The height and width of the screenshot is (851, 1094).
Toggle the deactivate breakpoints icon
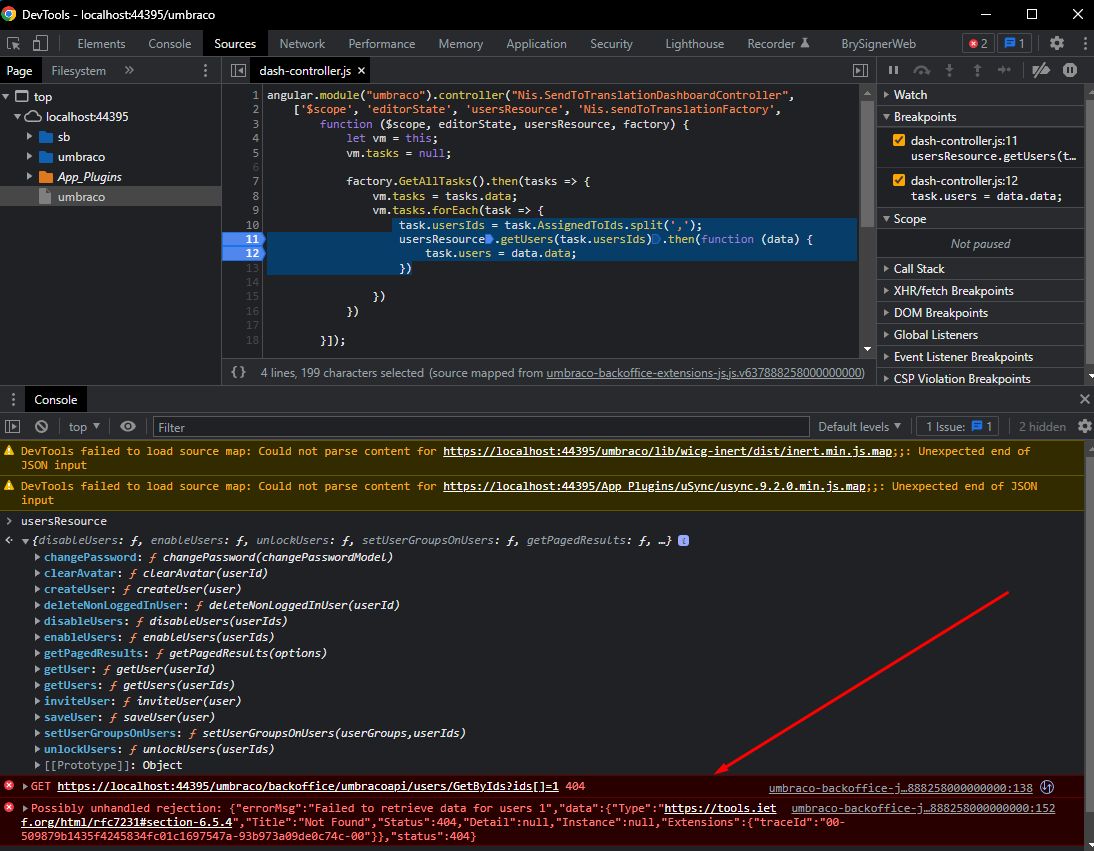coord(1041,70)
